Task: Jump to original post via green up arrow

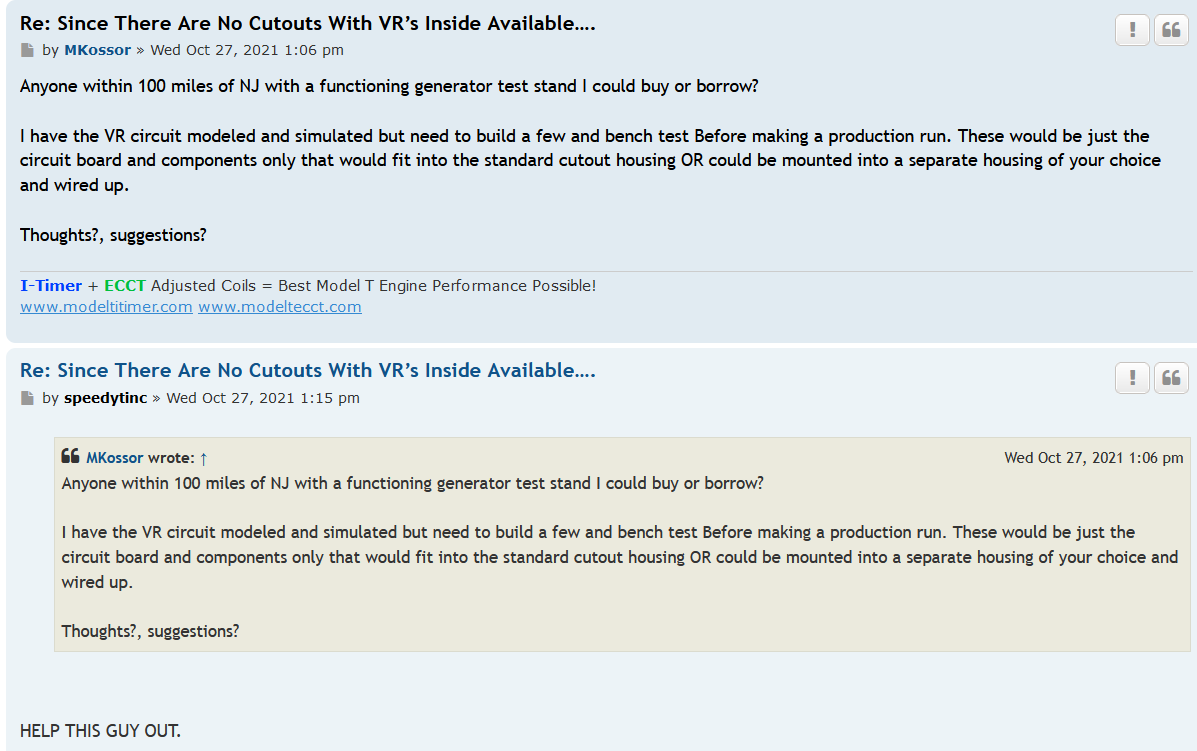Action: click(203, 458)
